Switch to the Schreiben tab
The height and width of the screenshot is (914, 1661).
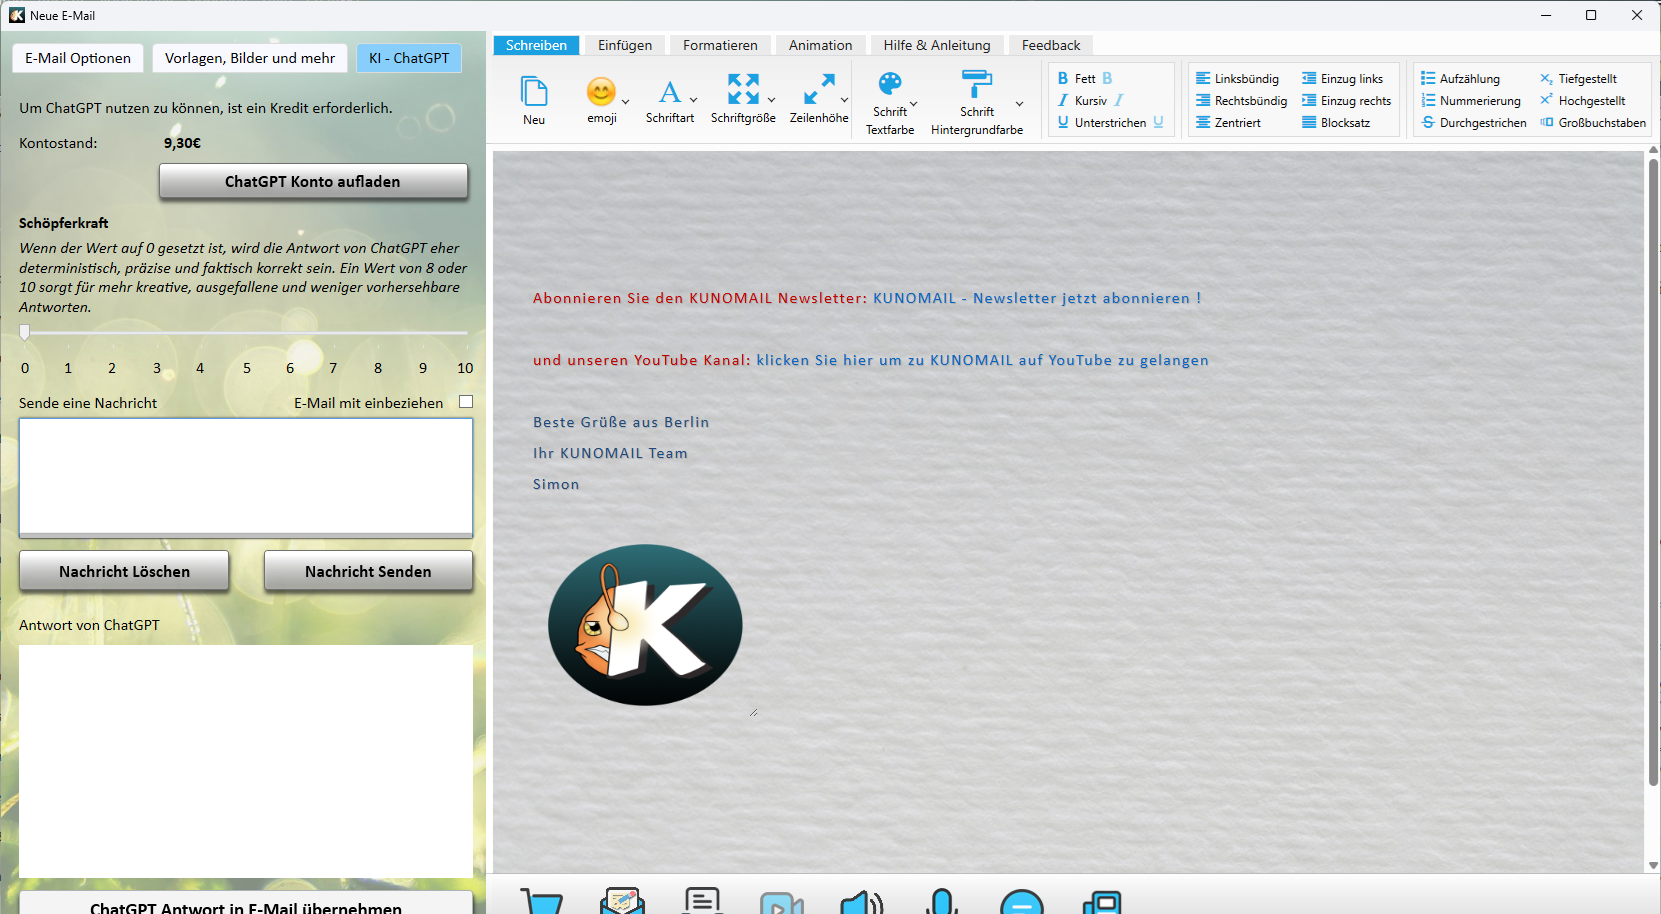click(x=536, y=45)
